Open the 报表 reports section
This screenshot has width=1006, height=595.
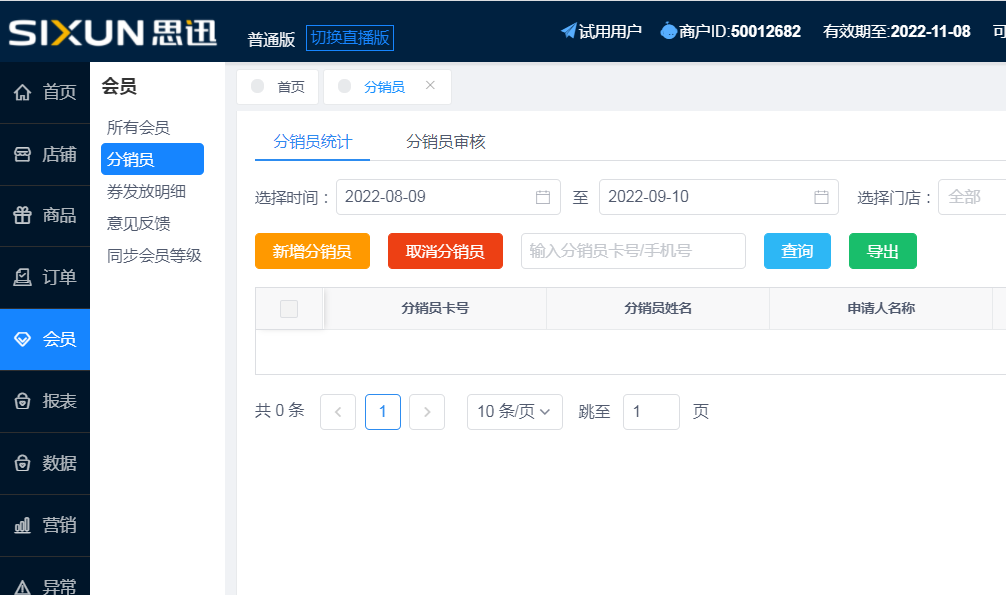point(44,401)
